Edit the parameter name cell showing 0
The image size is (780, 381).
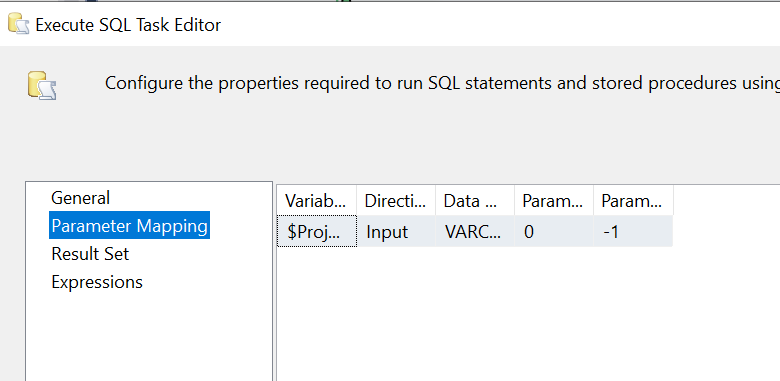(554, 231)
